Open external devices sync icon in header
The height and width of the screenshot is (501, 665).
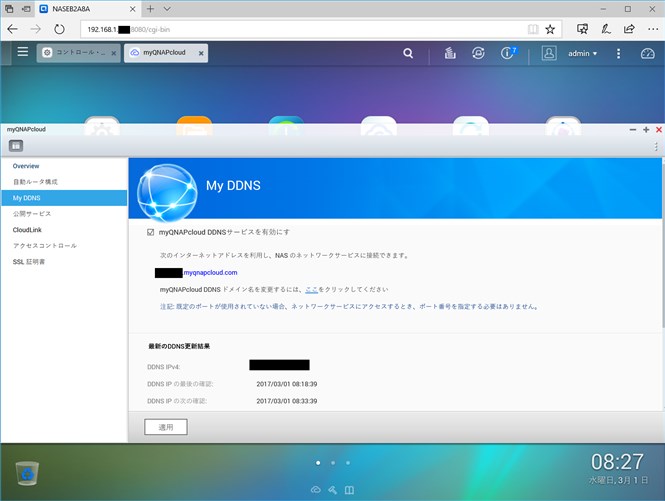coord(478,53)
